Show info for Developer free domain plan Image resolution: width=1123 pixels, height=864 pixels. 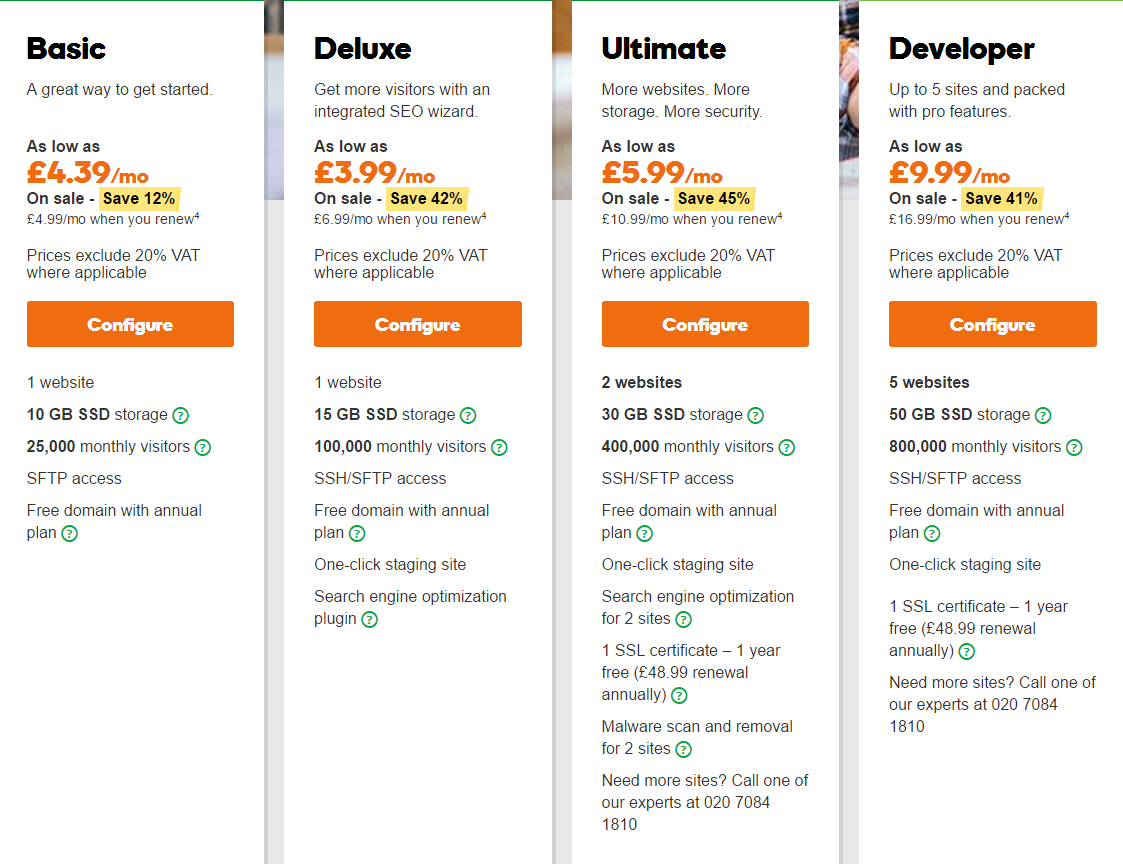(932, 533)
